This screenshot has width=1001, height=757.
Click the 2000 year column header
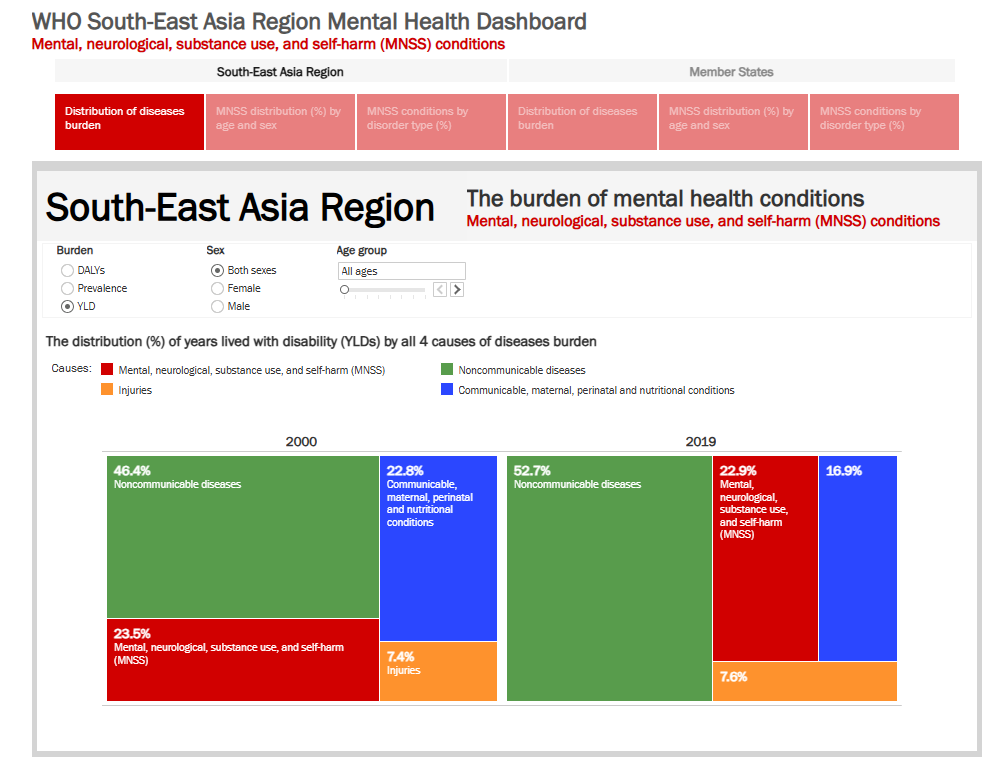point(301,442)
